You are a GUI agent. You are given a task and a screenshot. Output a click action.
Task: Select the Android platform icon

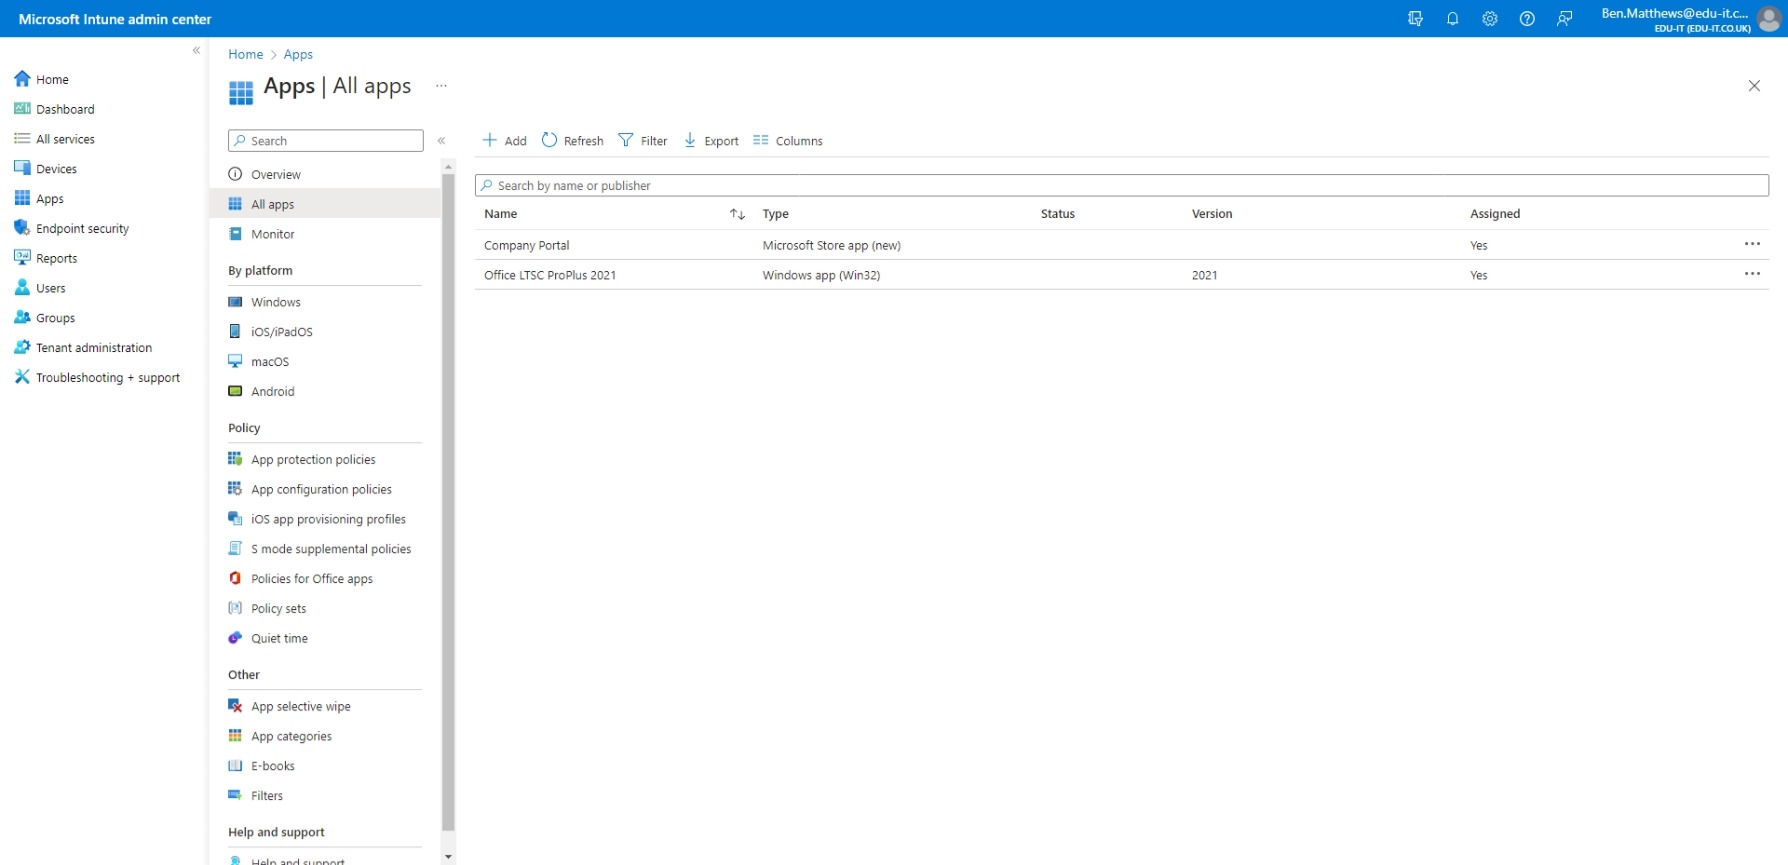point(235,391)
